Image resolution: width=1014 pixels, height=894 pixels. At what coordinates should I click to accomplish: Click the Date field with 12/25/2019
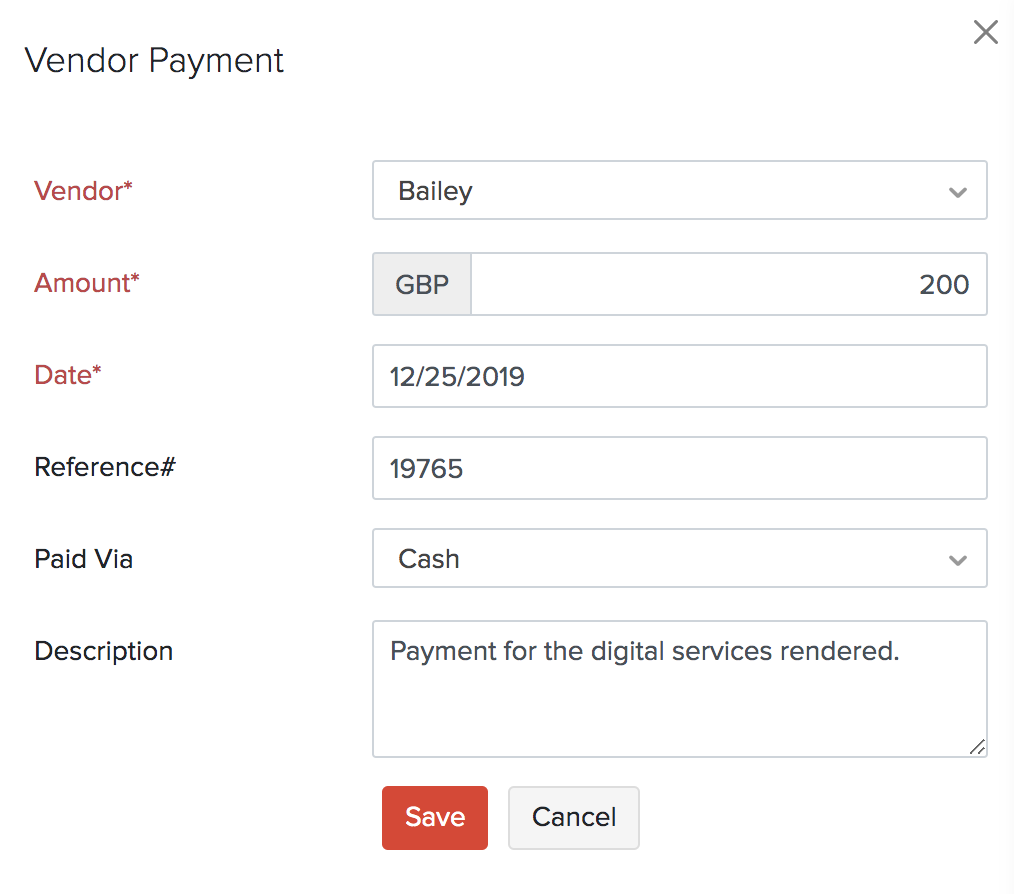click(x=679, y=376)
